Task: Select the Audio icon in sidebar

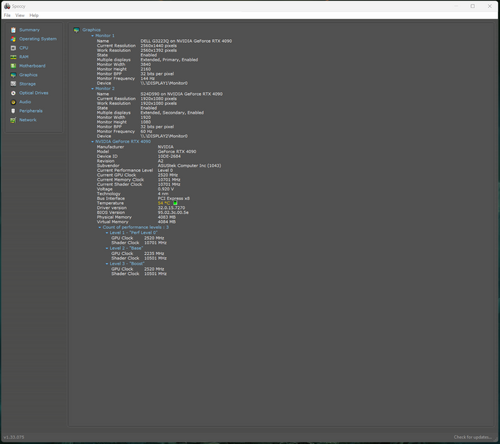Action: click(13, 102)
